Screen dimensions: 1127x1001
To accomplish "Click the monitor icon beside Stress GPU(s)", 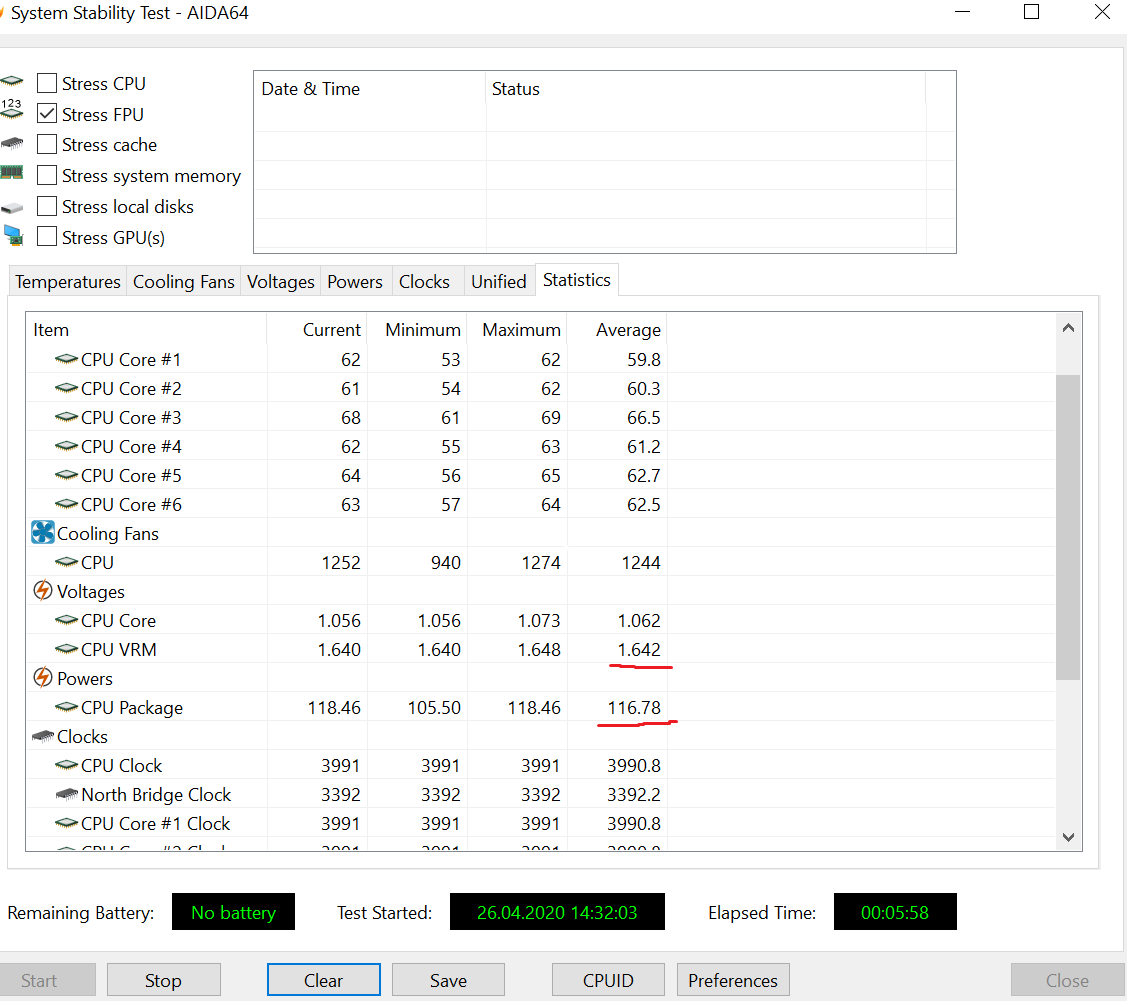I will (13, 236).
